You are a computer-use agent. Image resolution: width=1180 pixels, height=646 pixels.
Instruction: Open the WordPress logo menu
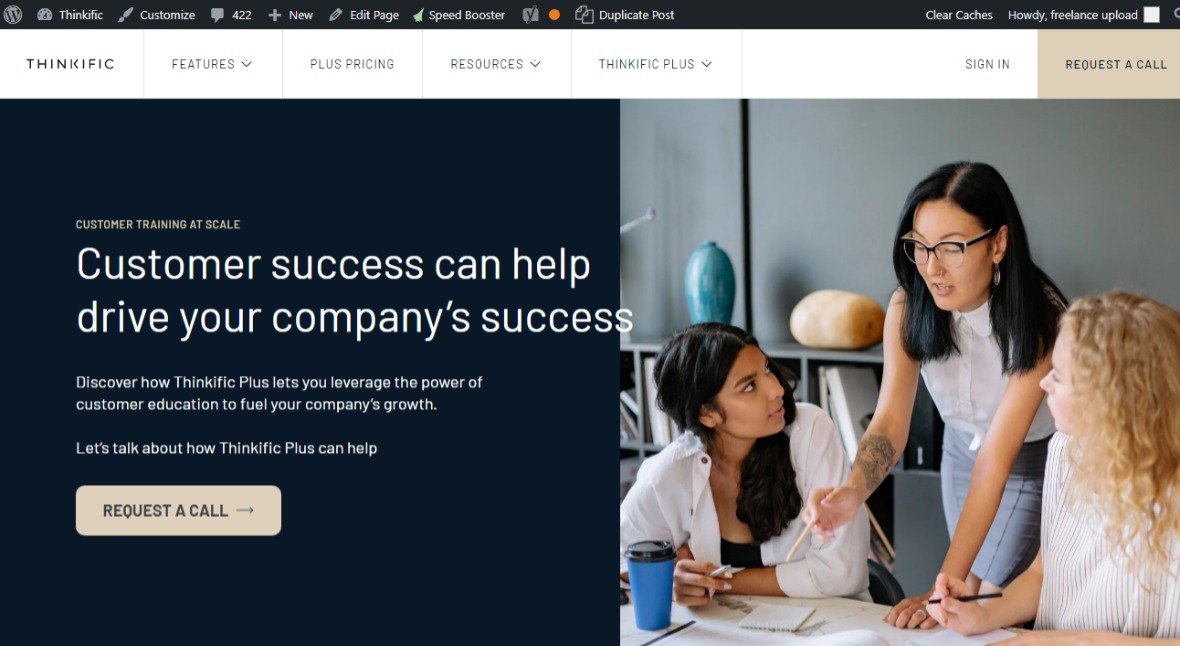tap(13, 14)
